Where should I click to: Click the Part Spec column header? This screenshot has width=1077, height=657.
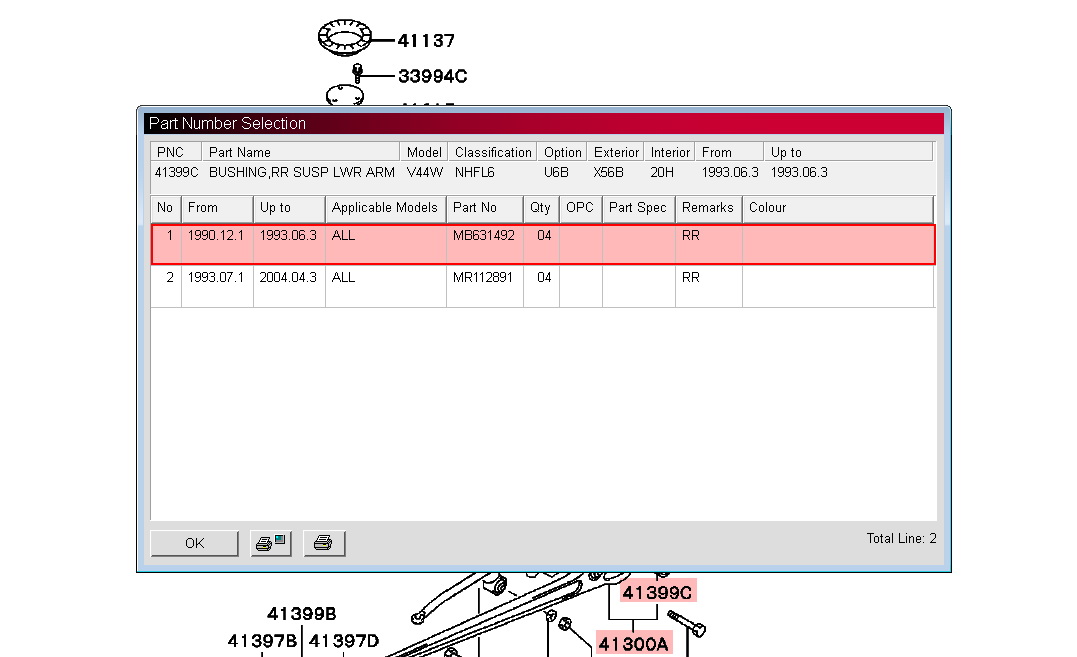tap(638, 208)
